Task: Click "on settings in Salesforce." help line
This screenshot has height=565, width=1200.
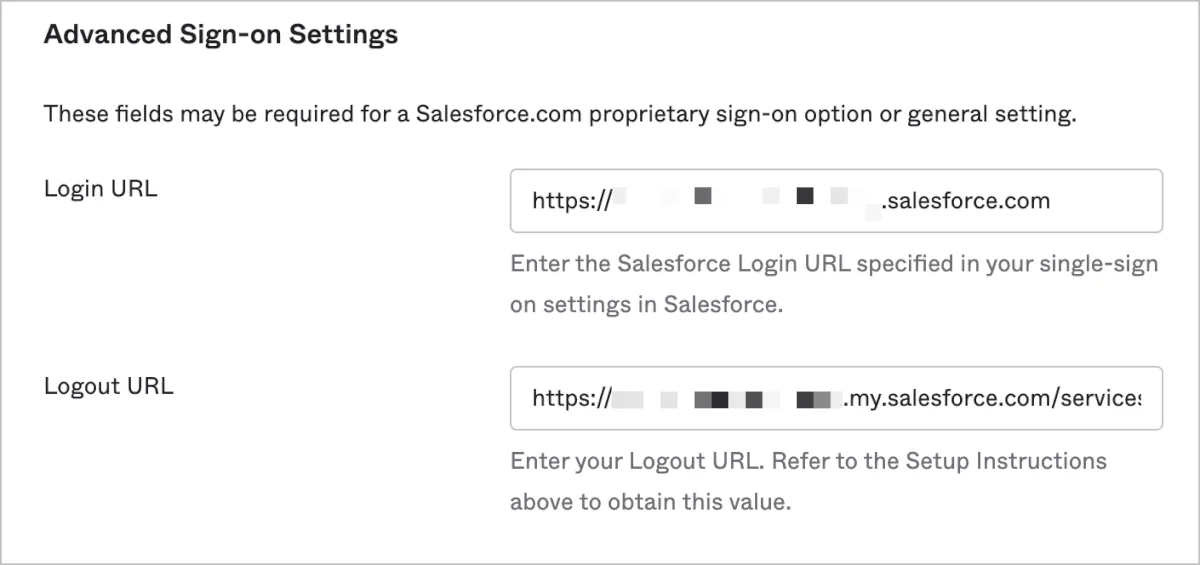Action: coord(644,305)
